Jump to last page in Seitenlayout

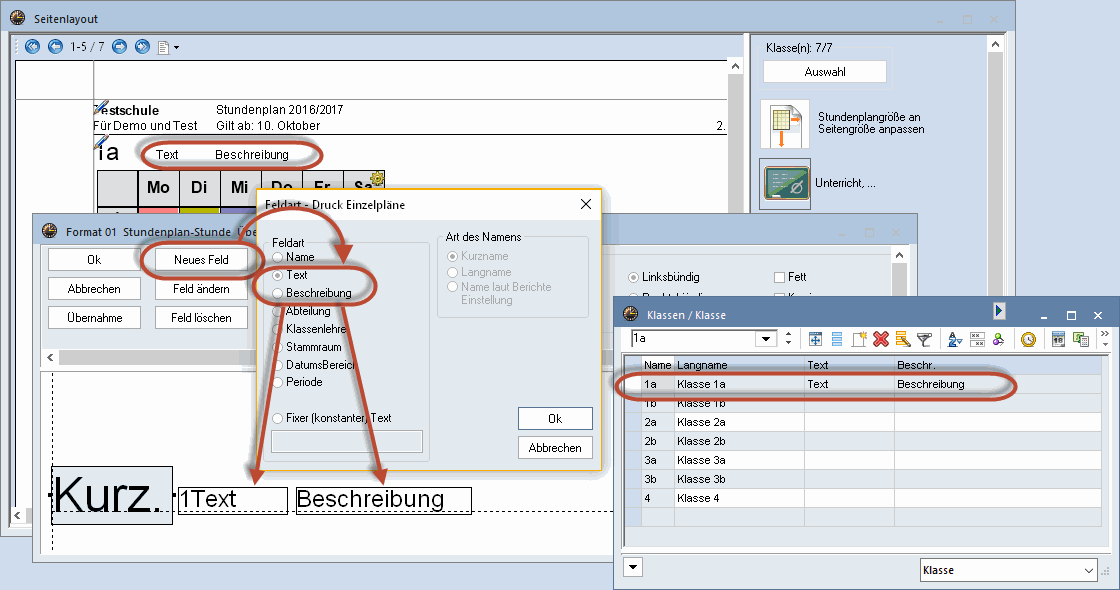click(142, 46)
